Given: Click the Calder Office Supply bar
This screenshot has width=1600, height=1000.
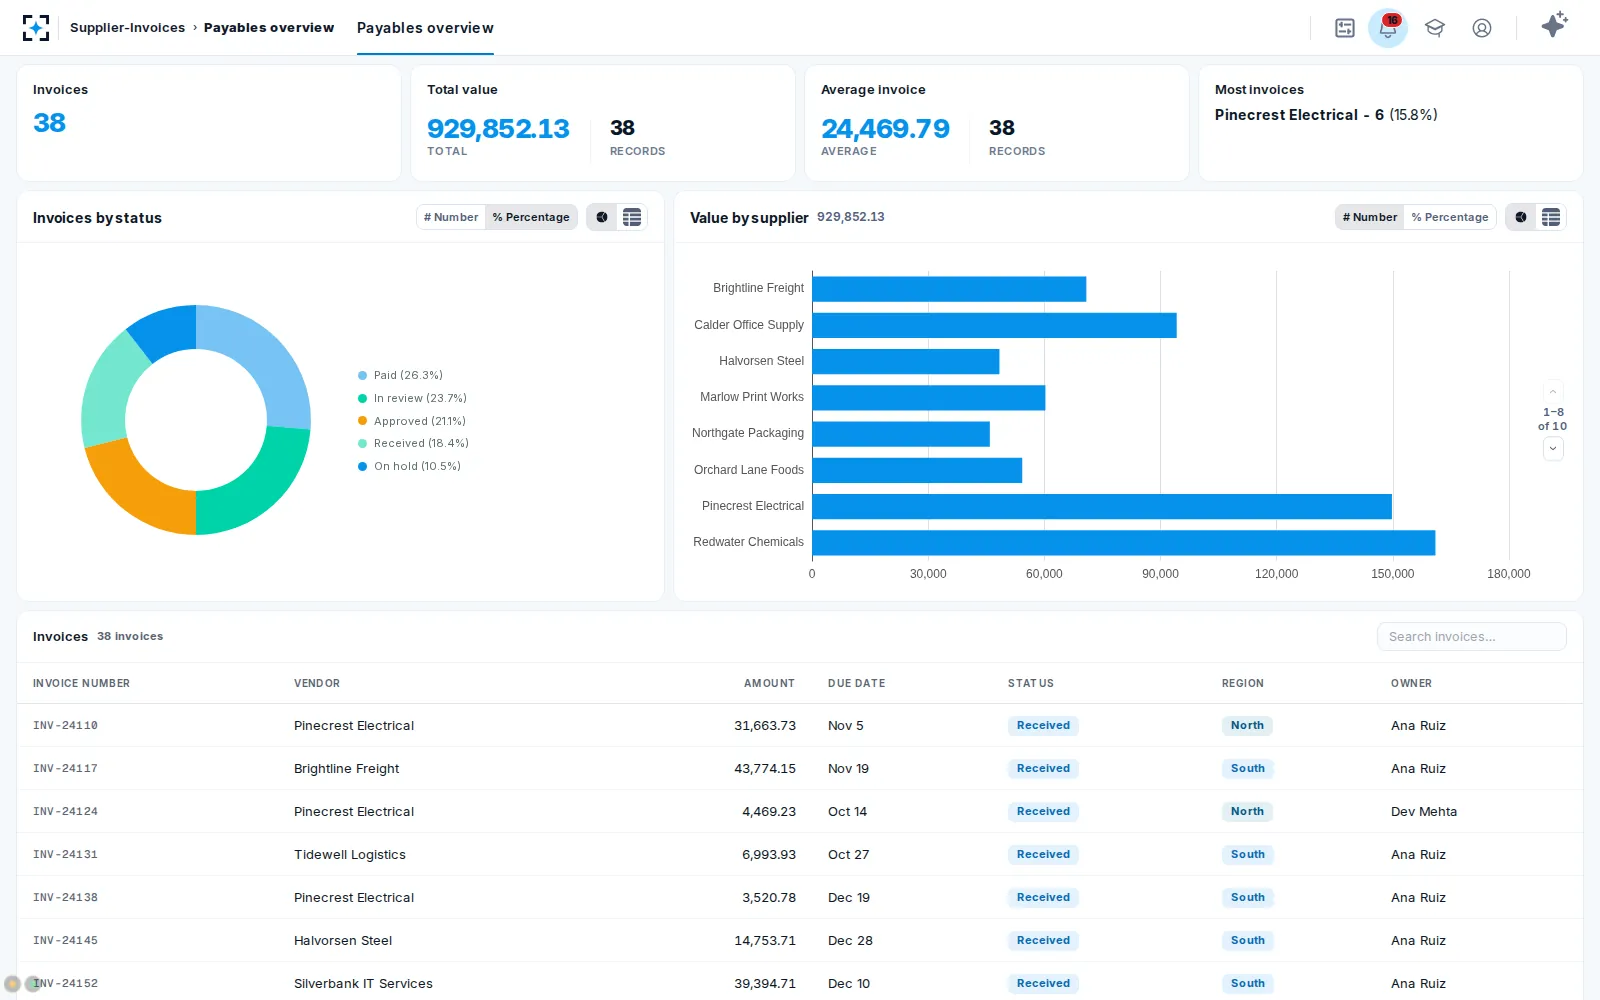Looking at the screenshot, I should click(x=995, y=325).
